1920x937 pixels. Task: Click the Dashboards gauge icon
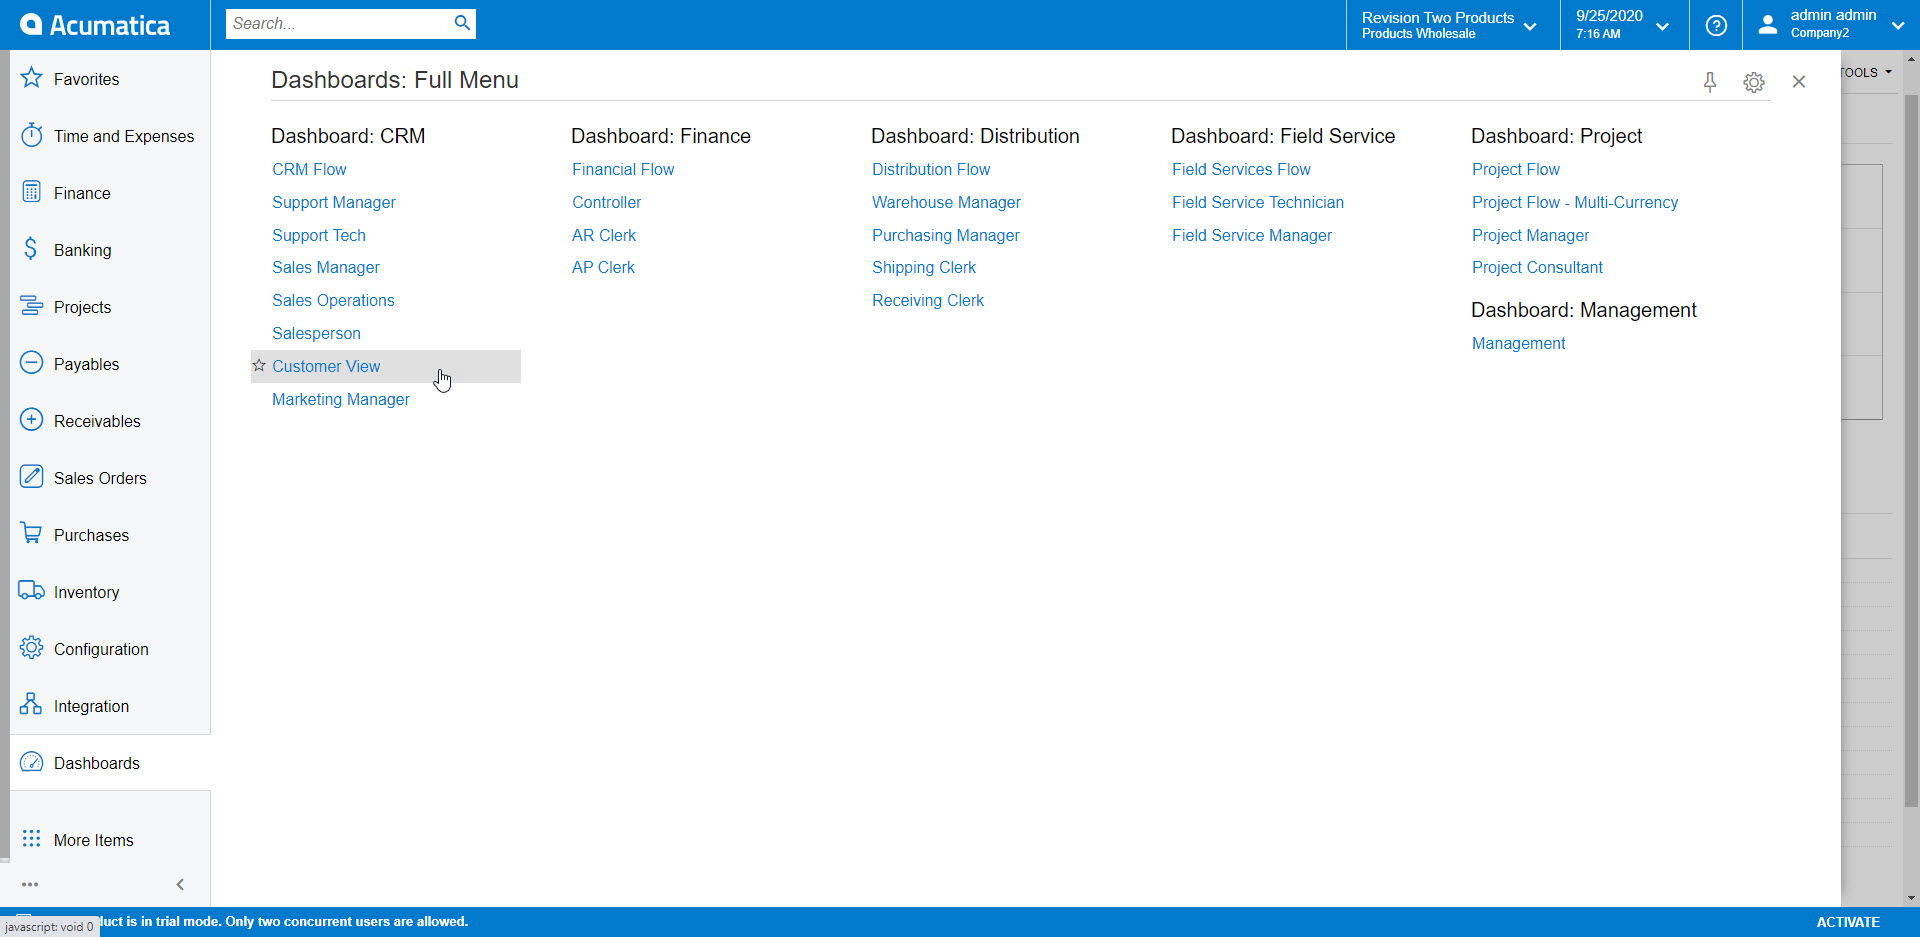pos(32,762)
